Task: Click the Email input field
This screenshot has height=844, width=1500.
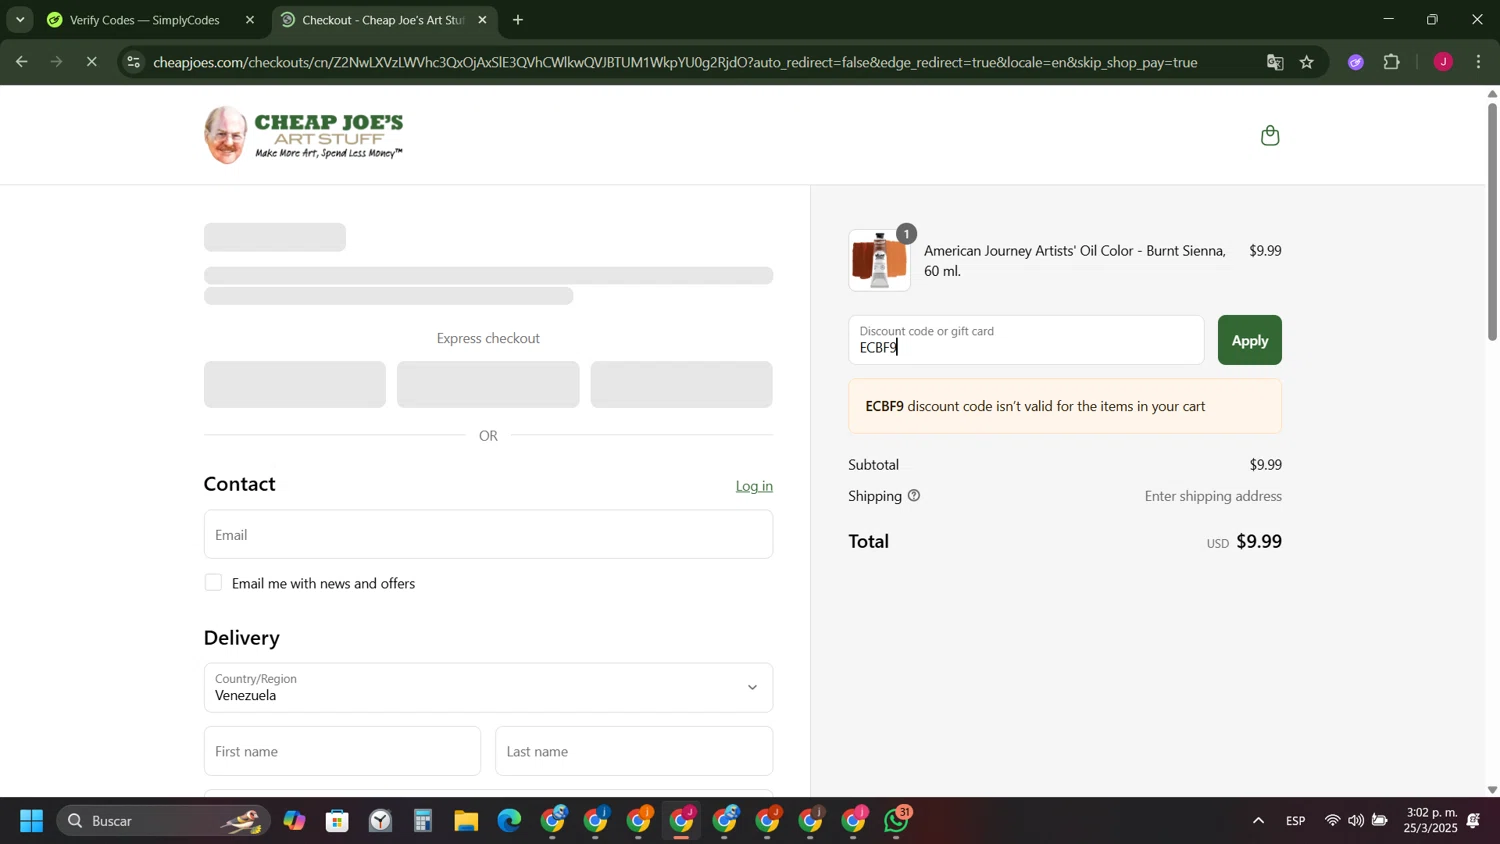Action: pyautogui.click(x=488, y=534)
